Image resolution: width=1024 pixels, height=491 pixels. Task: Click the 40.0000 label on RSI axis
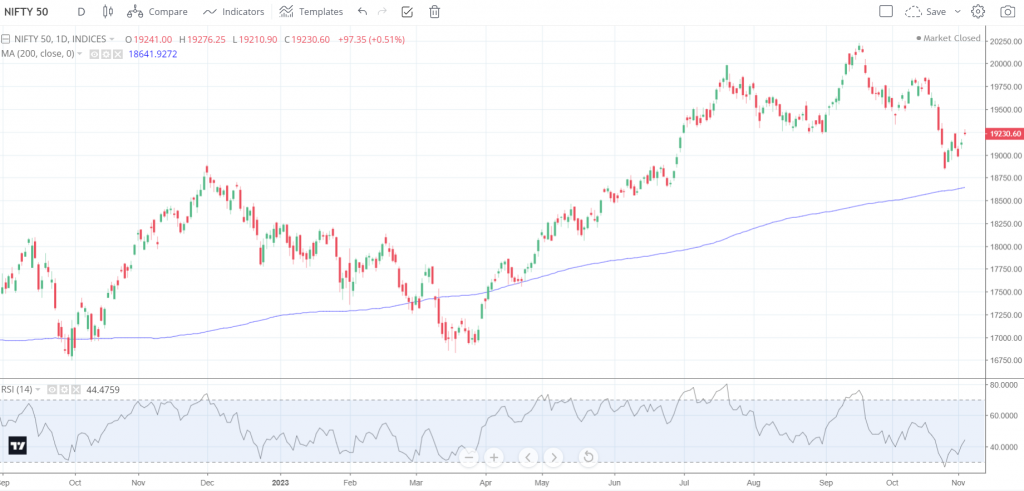1006,447
